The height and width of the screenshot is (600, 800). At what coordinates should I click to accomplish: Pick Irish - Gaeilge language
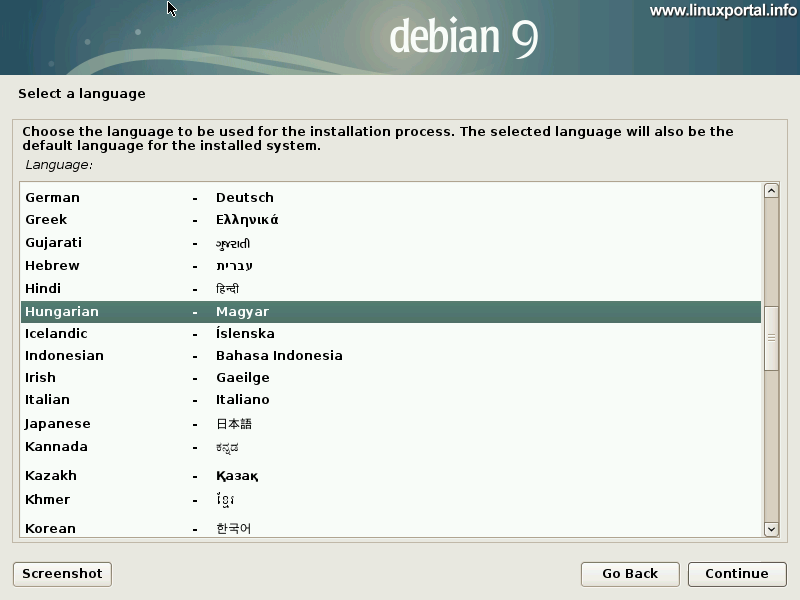pyautogui.click(x=391, y=378)
